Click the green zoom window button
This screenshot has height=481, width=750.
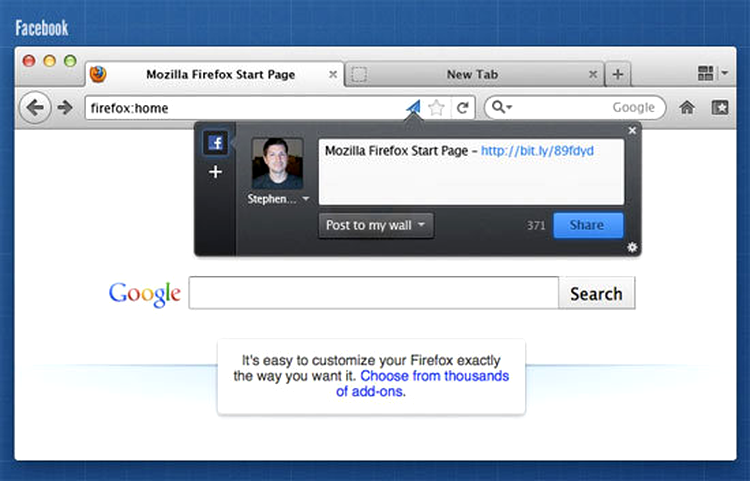(x=70, y=61)
